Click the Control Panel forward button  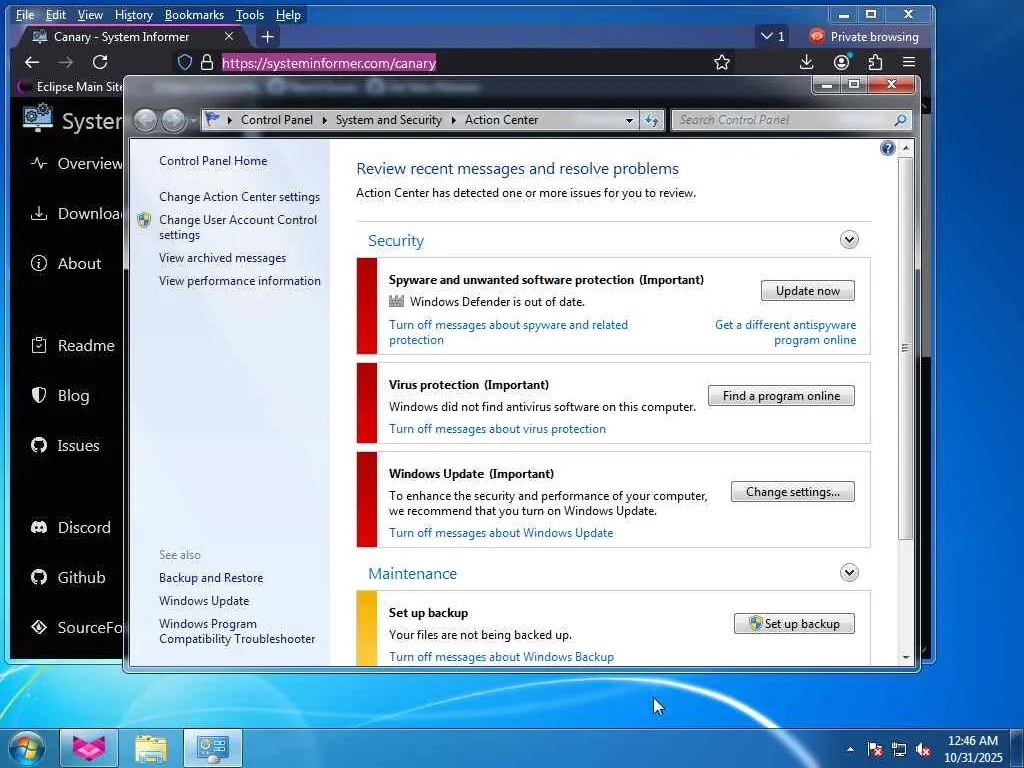click(x=173, y=120)
